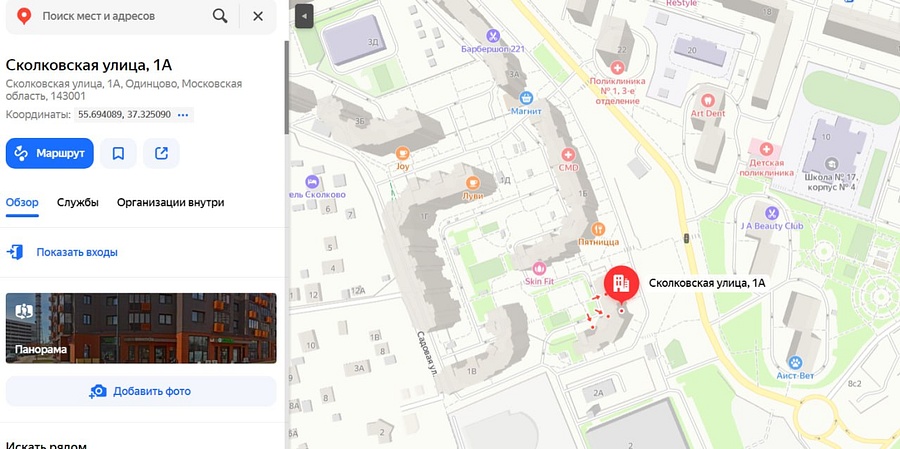Click the red Yandex Maps pin logo
900x449 pixels.
[24, 16]
